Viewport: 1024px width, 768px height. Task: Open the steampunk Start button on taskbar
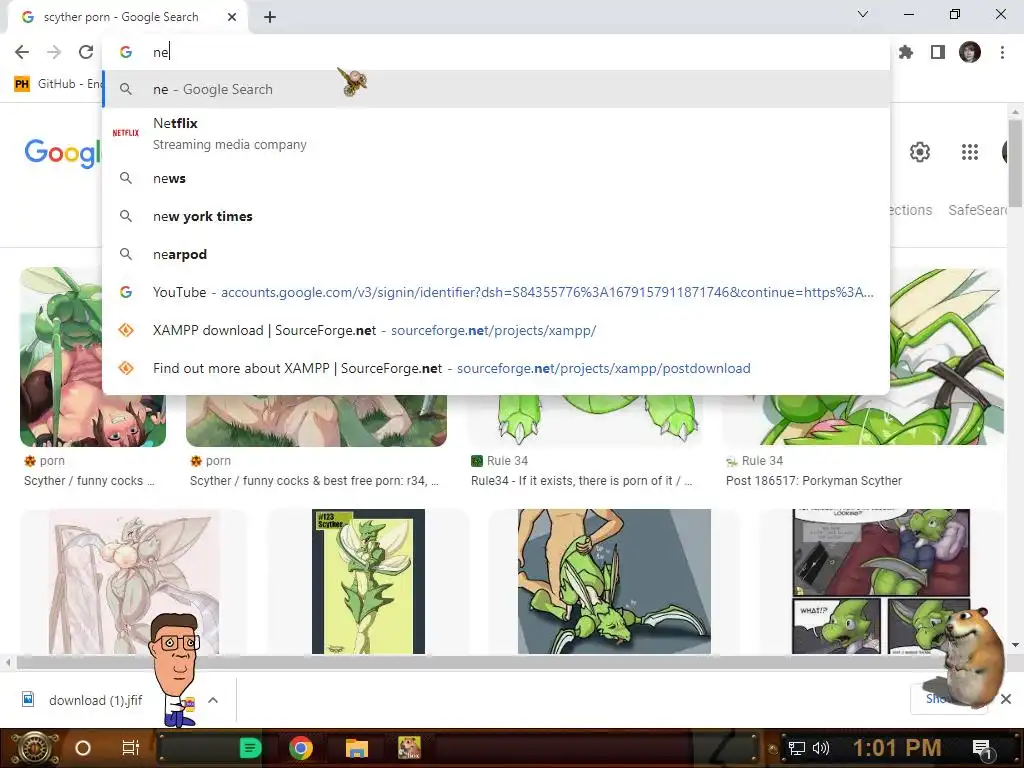pyautogui.click(x=33, y=748)
